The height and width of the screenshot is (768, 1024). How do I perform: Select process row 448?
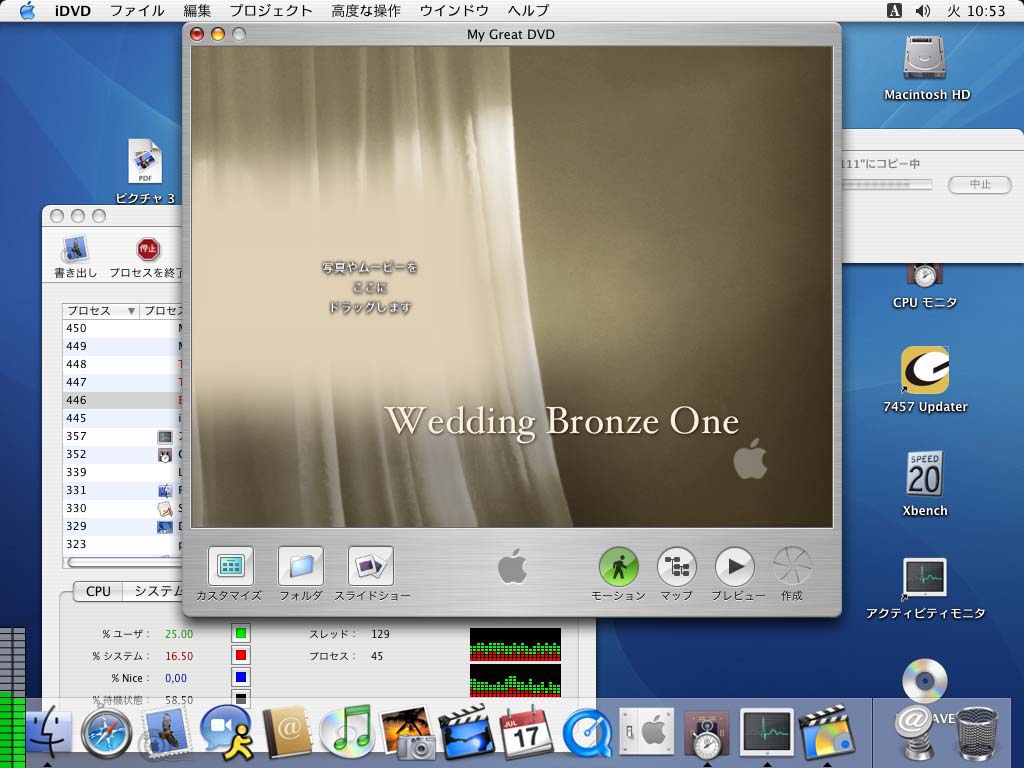point(122,364)
